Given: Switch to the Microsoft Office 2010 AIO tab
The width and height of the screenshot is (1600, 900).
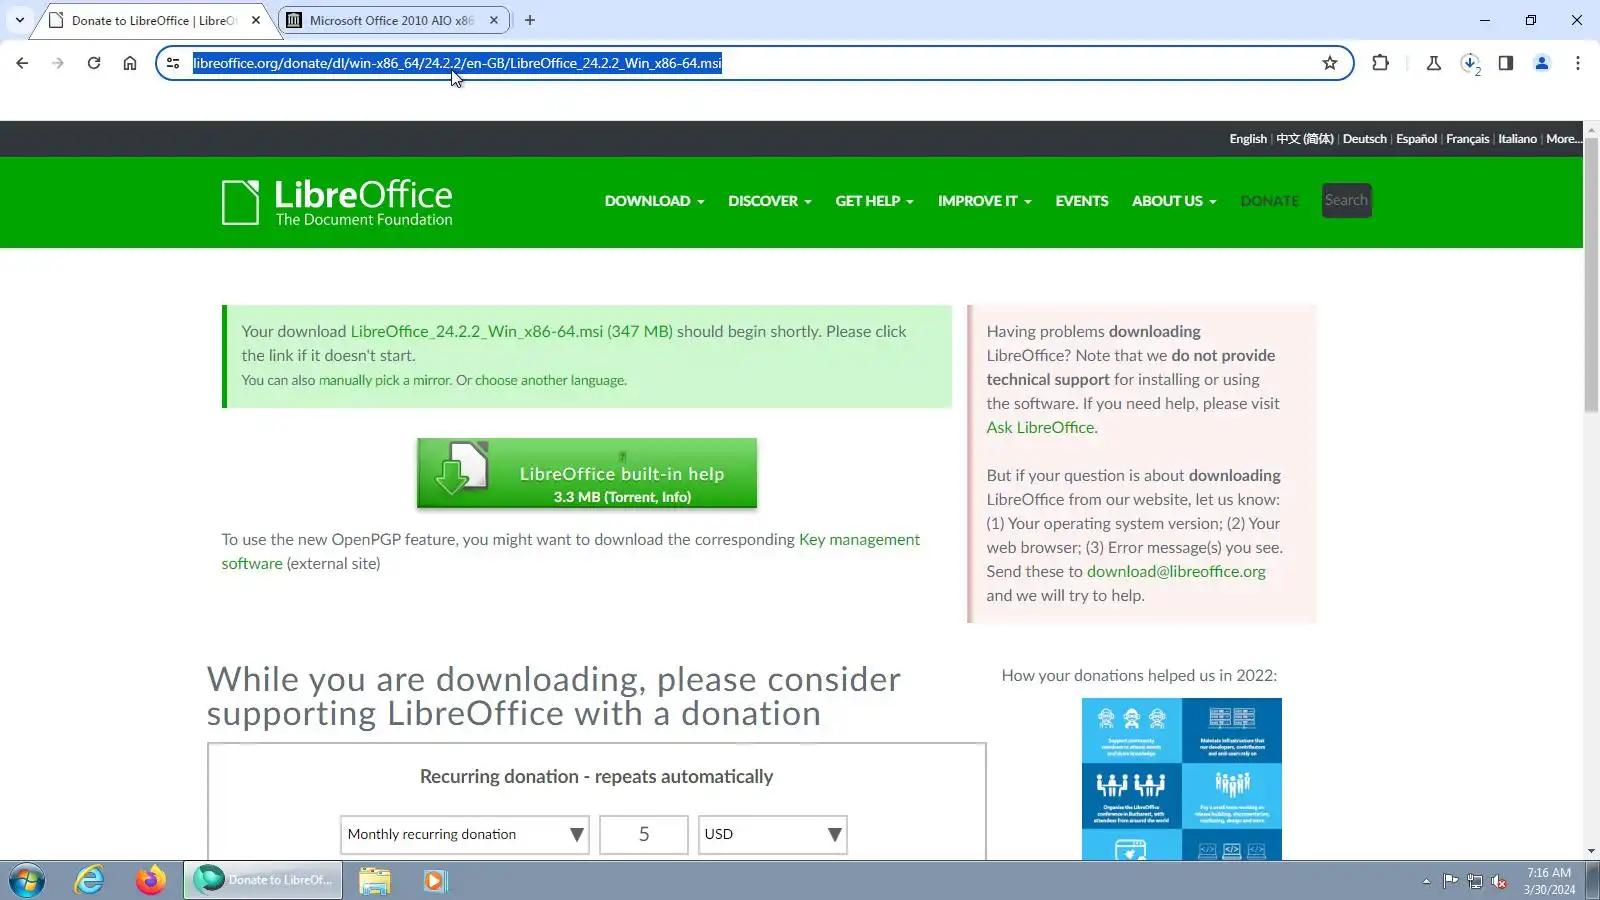Looking at the screenshot, I should pos(392,20).
